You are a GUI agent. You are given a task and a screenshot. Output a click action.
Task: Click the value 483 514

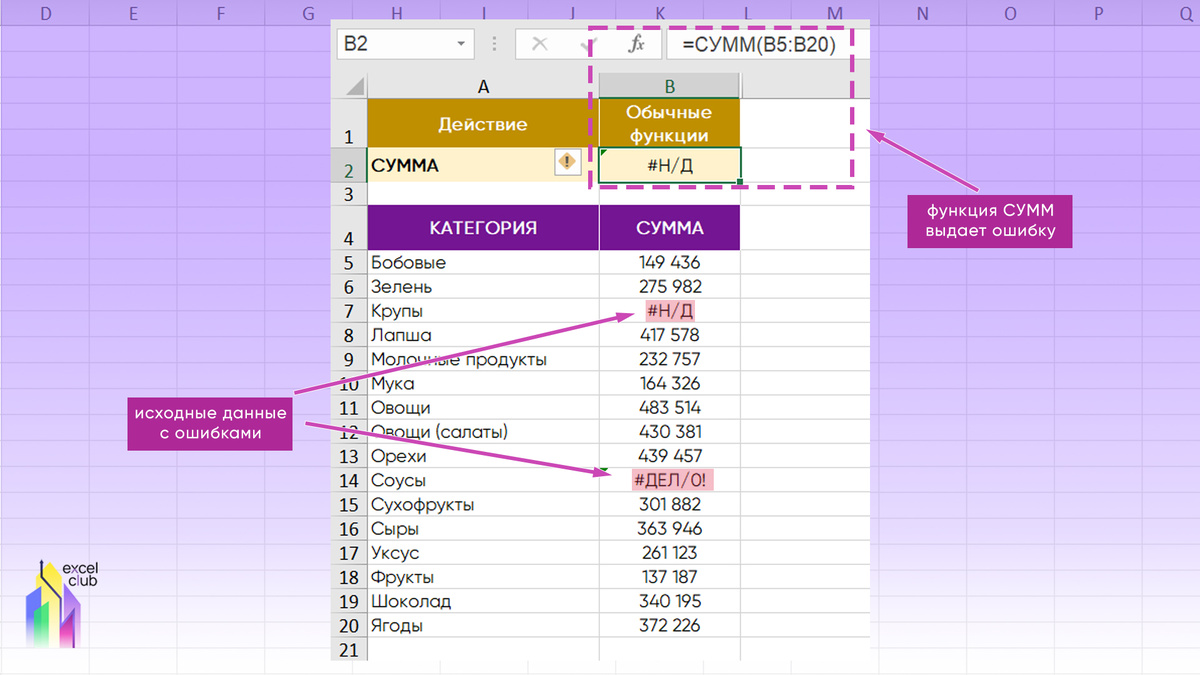[670, 408]
